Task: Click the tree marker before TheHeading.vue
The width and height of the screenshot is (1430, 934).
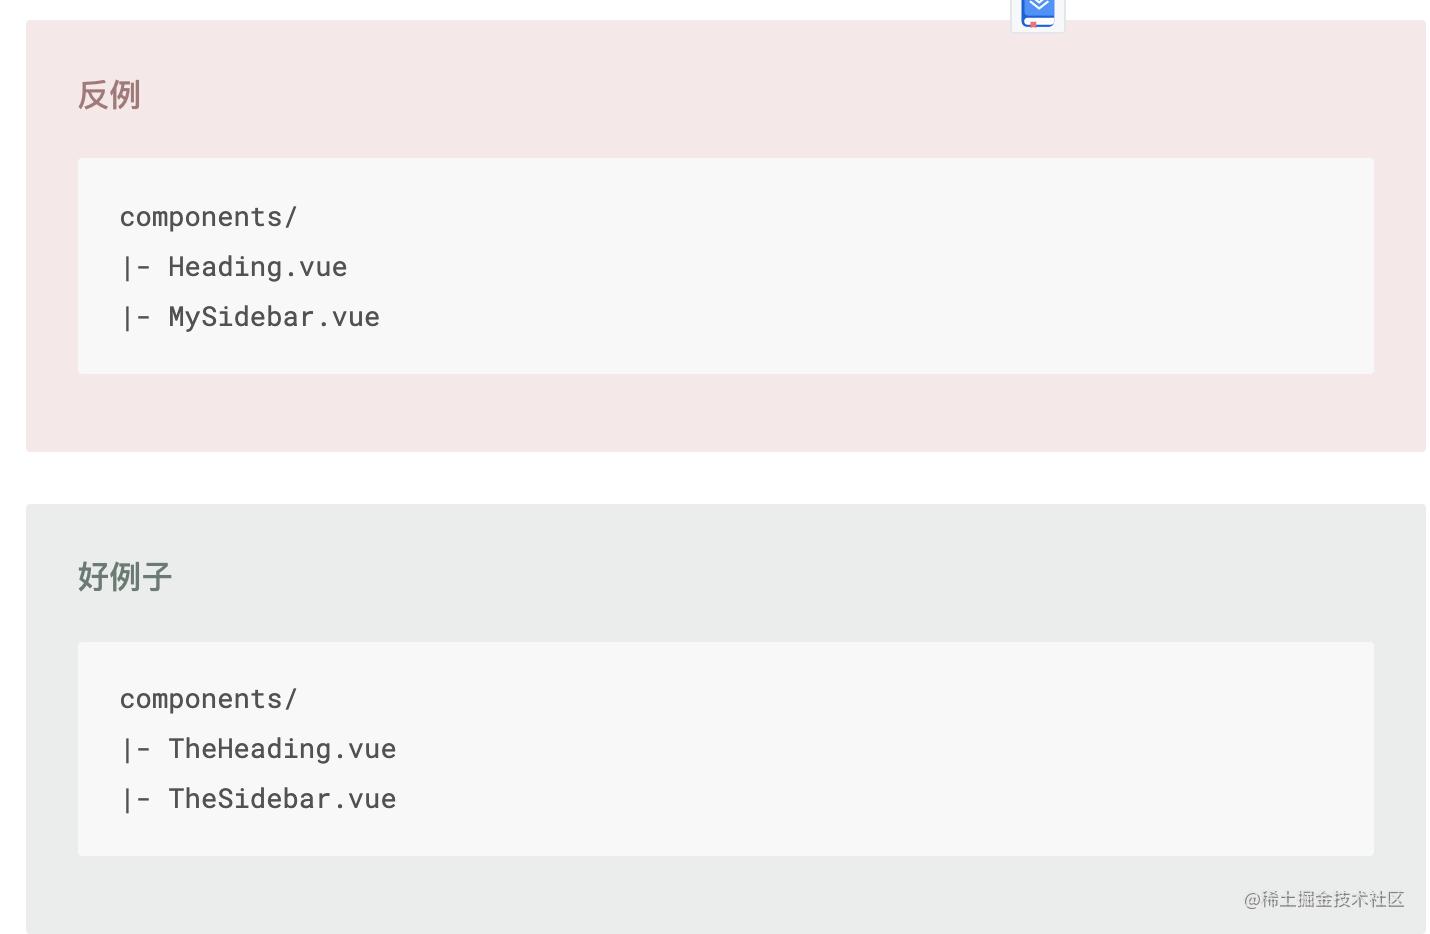Action: [x=135, y=750]
